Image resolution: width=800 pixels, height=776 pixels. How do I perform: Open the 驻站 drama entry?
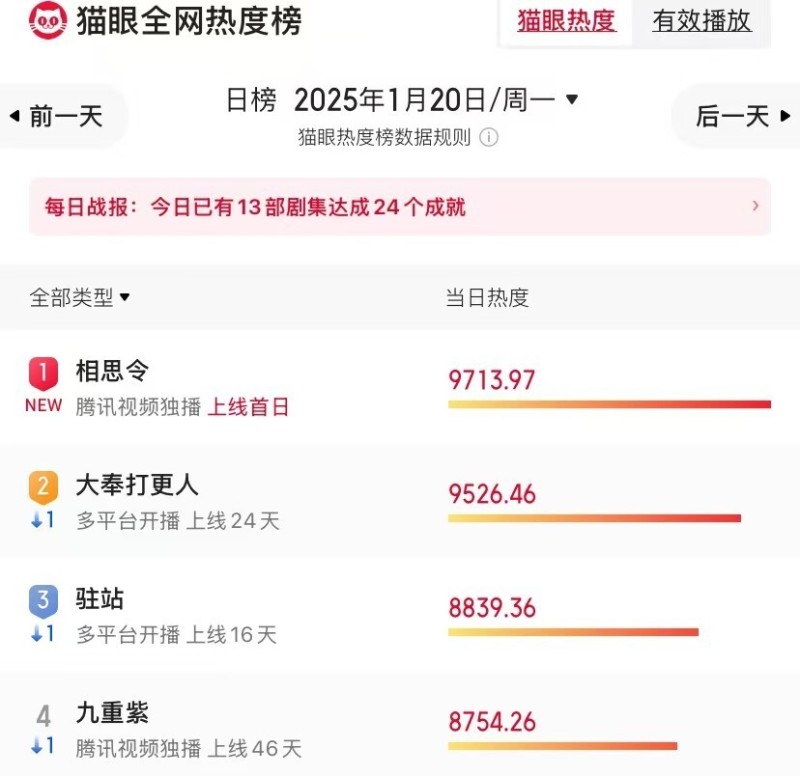[100, 599]
